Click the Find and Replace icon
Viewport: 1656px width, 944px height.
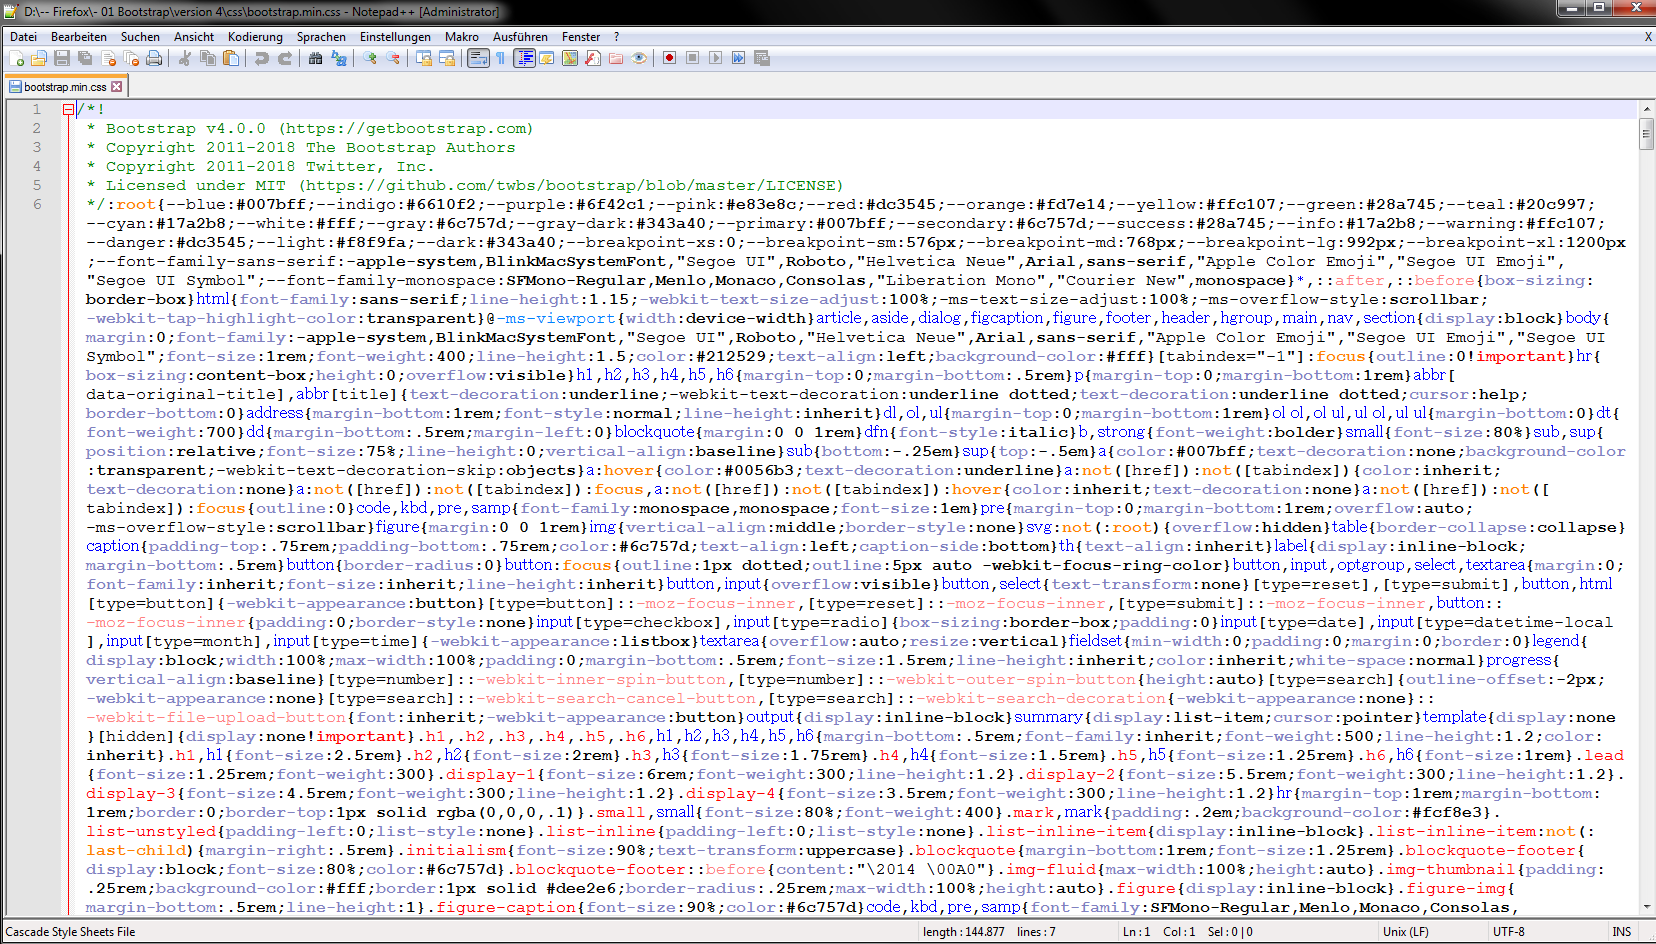coord(339,59)
